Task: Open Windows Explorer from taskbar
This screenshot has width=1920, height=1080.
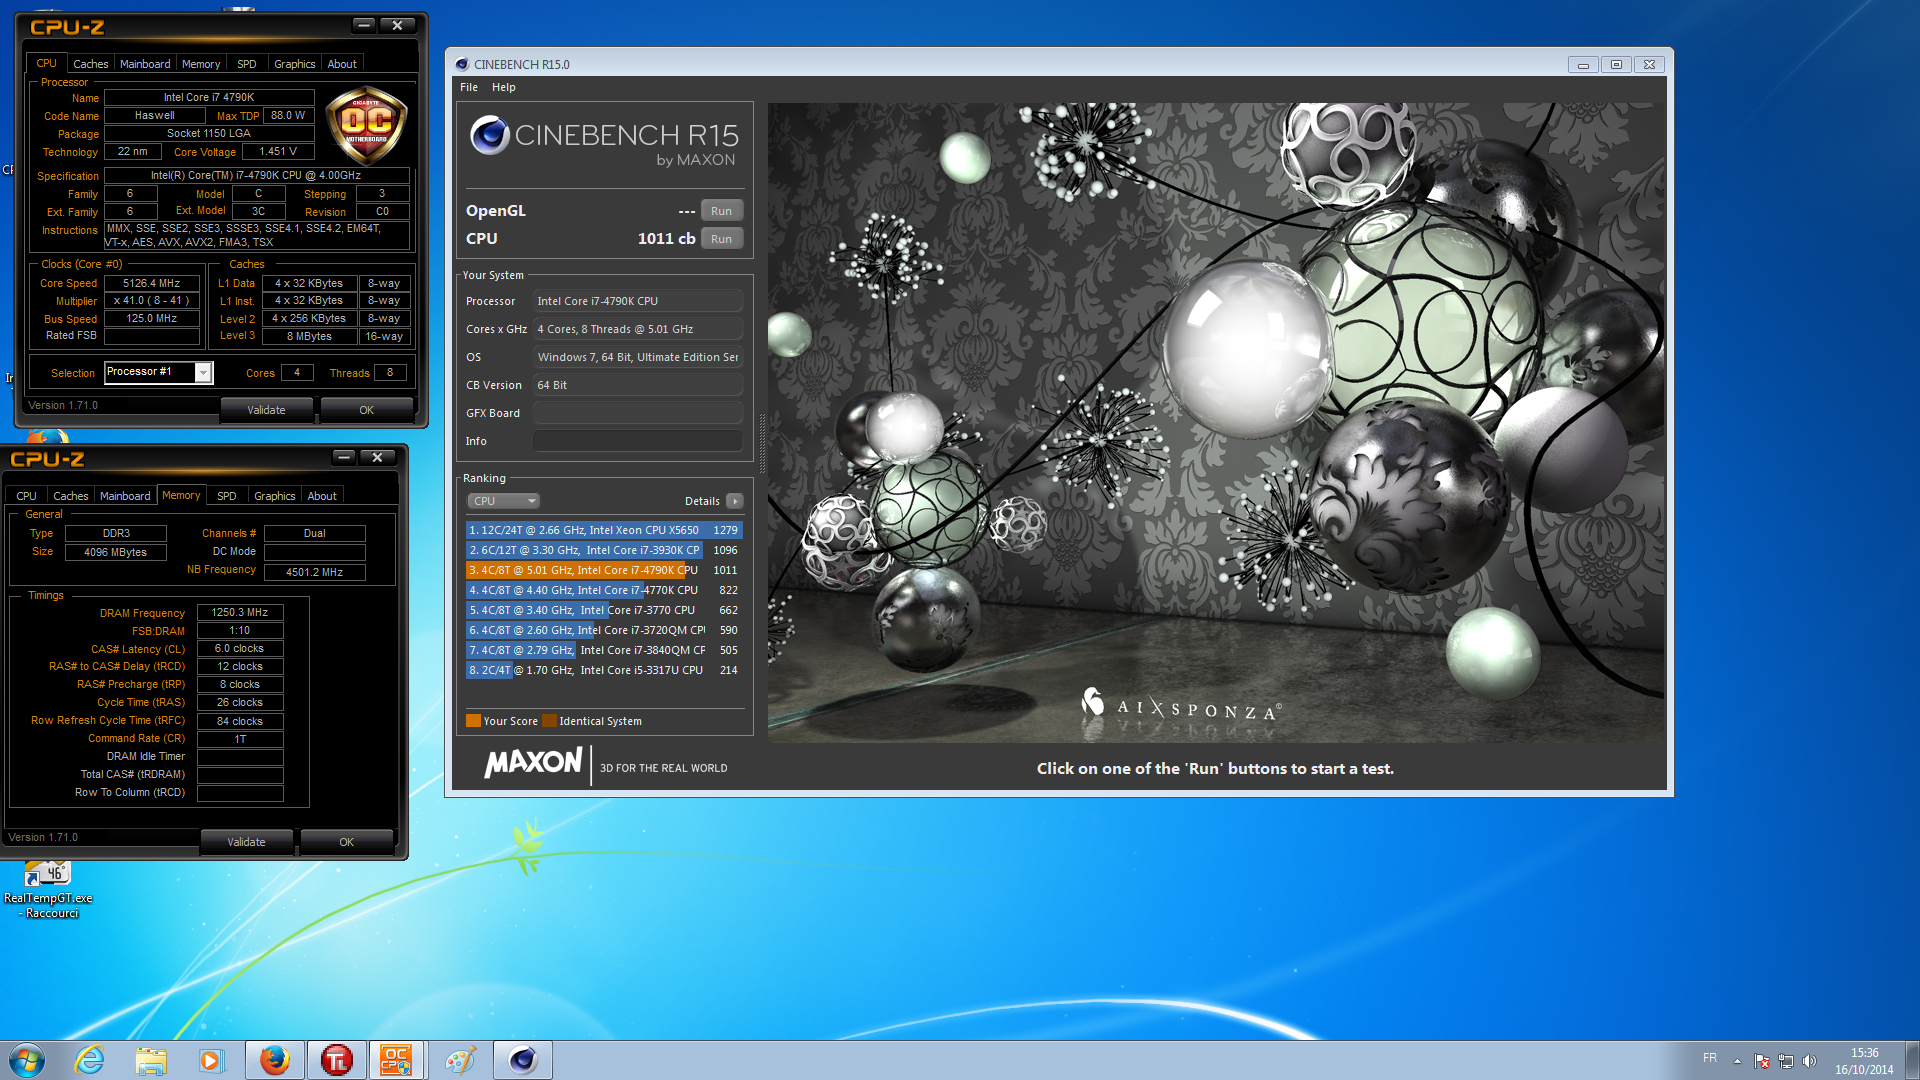Action: [x=151, y=1060]
